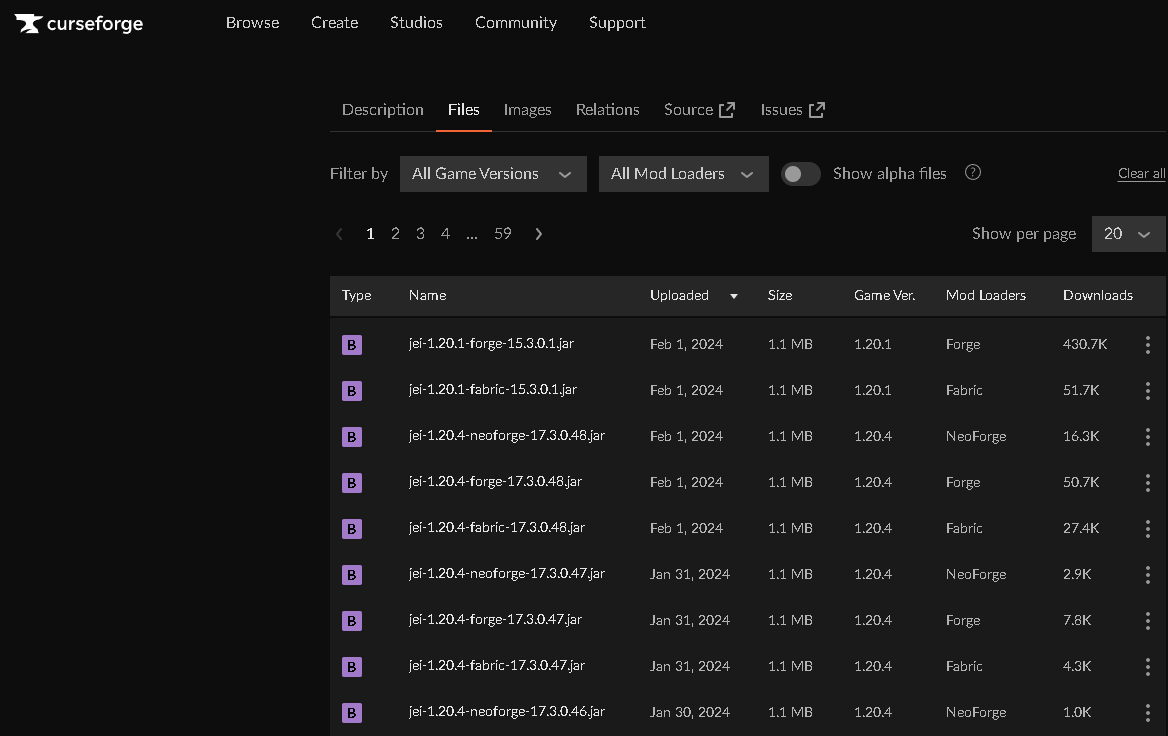Click the CurseForge anvil logo

[x=27, y=23]
